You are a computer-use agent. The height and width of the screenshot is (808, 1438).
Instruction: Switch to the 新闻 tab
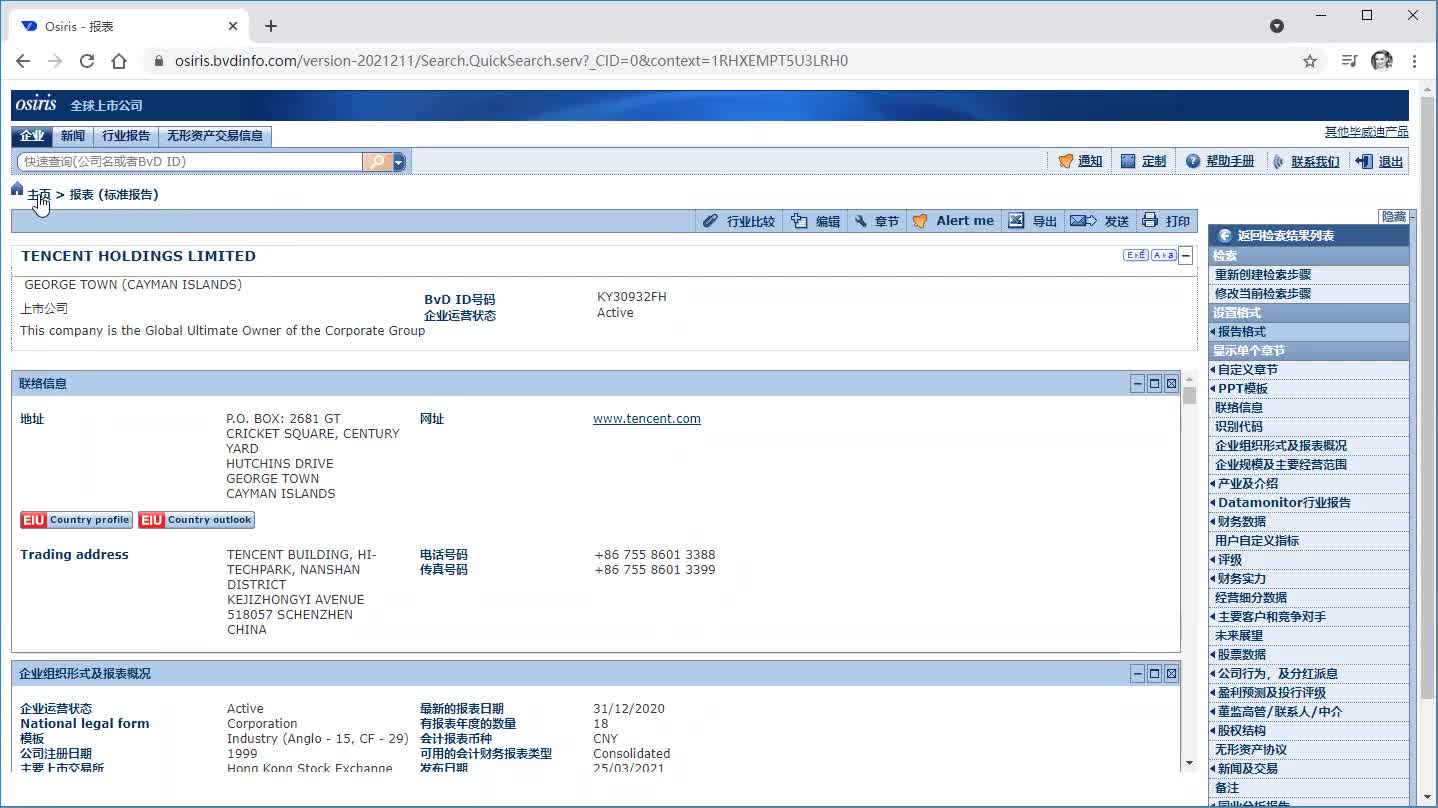(x=73, y=136)
